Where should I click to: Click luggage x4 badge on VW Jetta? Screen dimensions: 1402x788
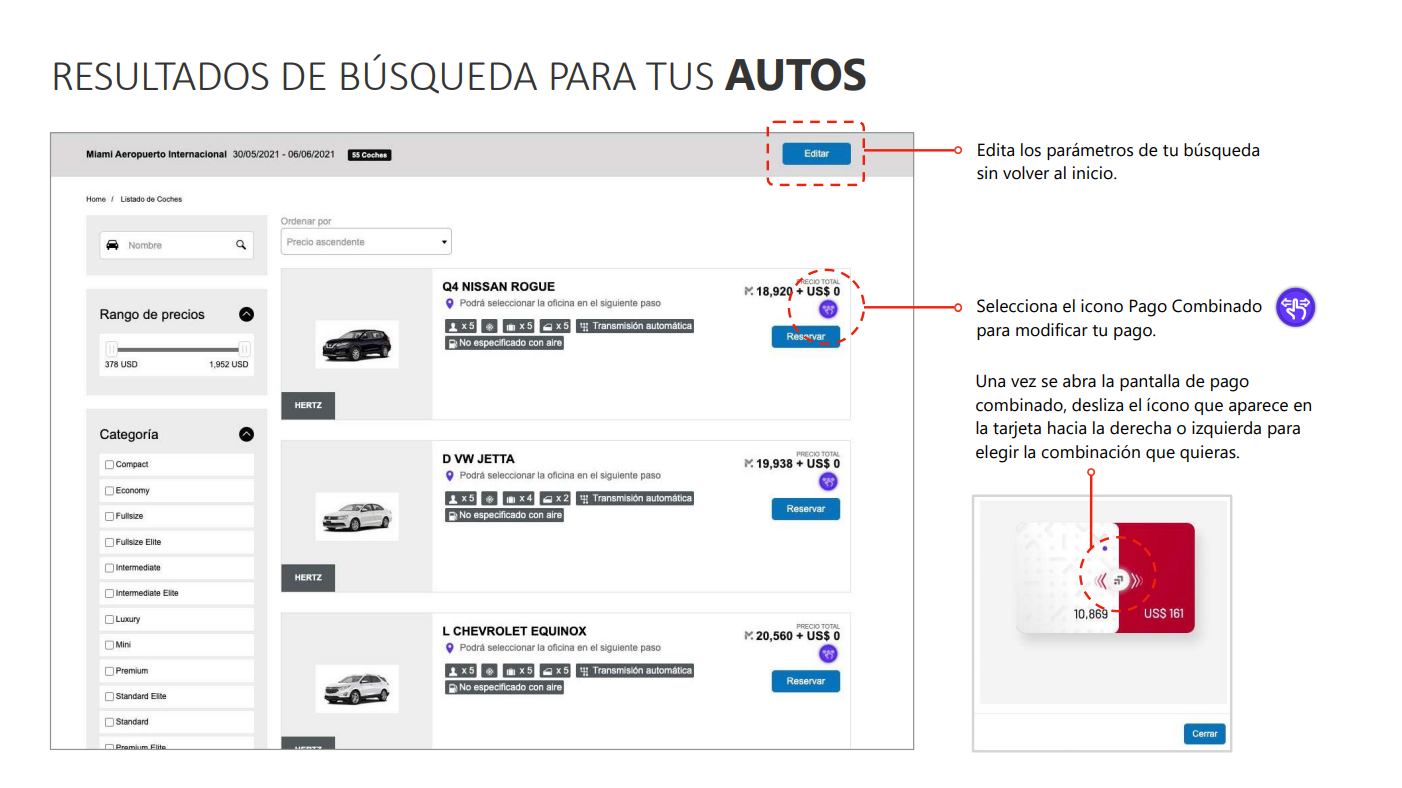pyautogui.click(x=519, y=498)
